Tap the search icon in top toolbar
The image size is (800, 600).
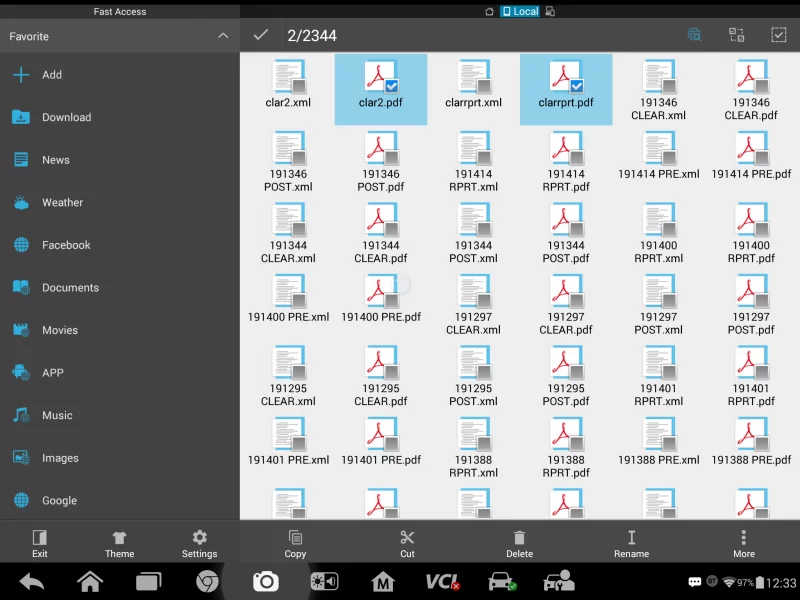pyautogui.click(x=694, y=35)
